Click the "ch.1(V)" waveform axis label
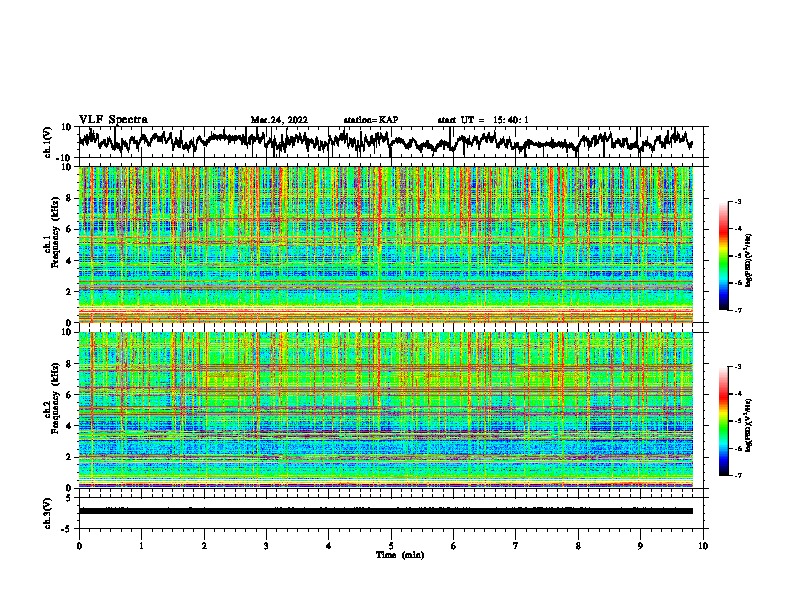Image resolution: width=792 pixels, height=612 pixels. point(48,142)
